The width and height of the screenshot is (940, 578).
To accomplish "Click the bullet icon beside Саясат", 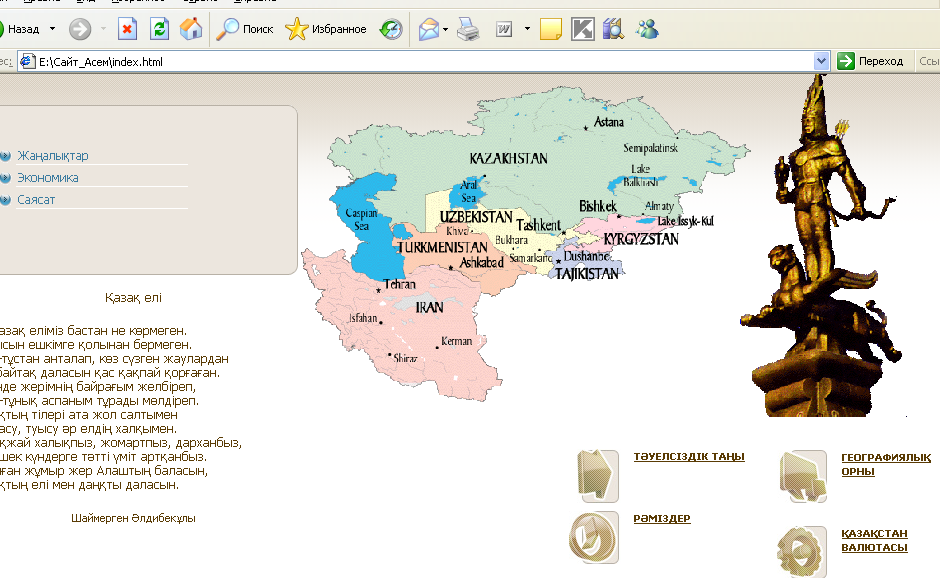I will (x=5, y=200).
